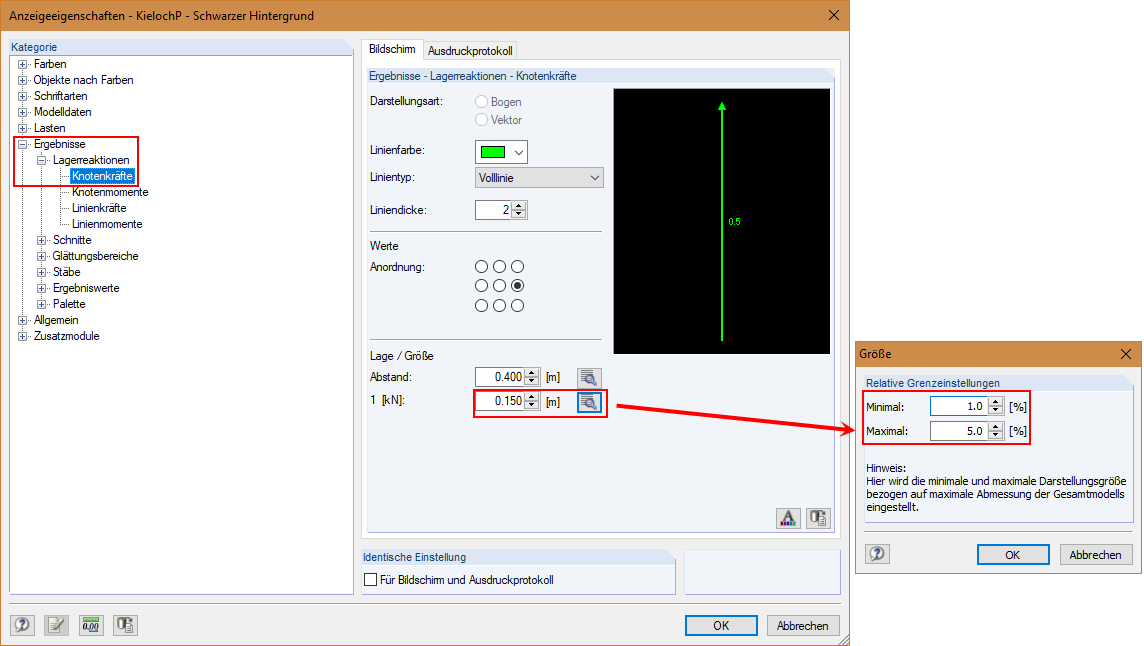Select Bogen display type

[x=482, y=101]
